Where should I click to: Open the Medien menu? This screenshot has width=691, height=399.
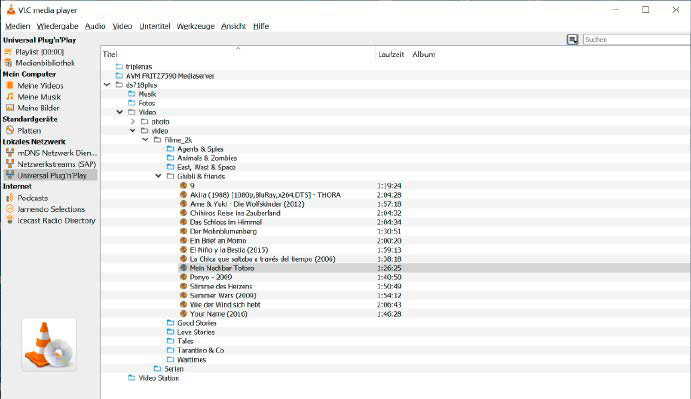pyautogui.click(x=18, y=26)
